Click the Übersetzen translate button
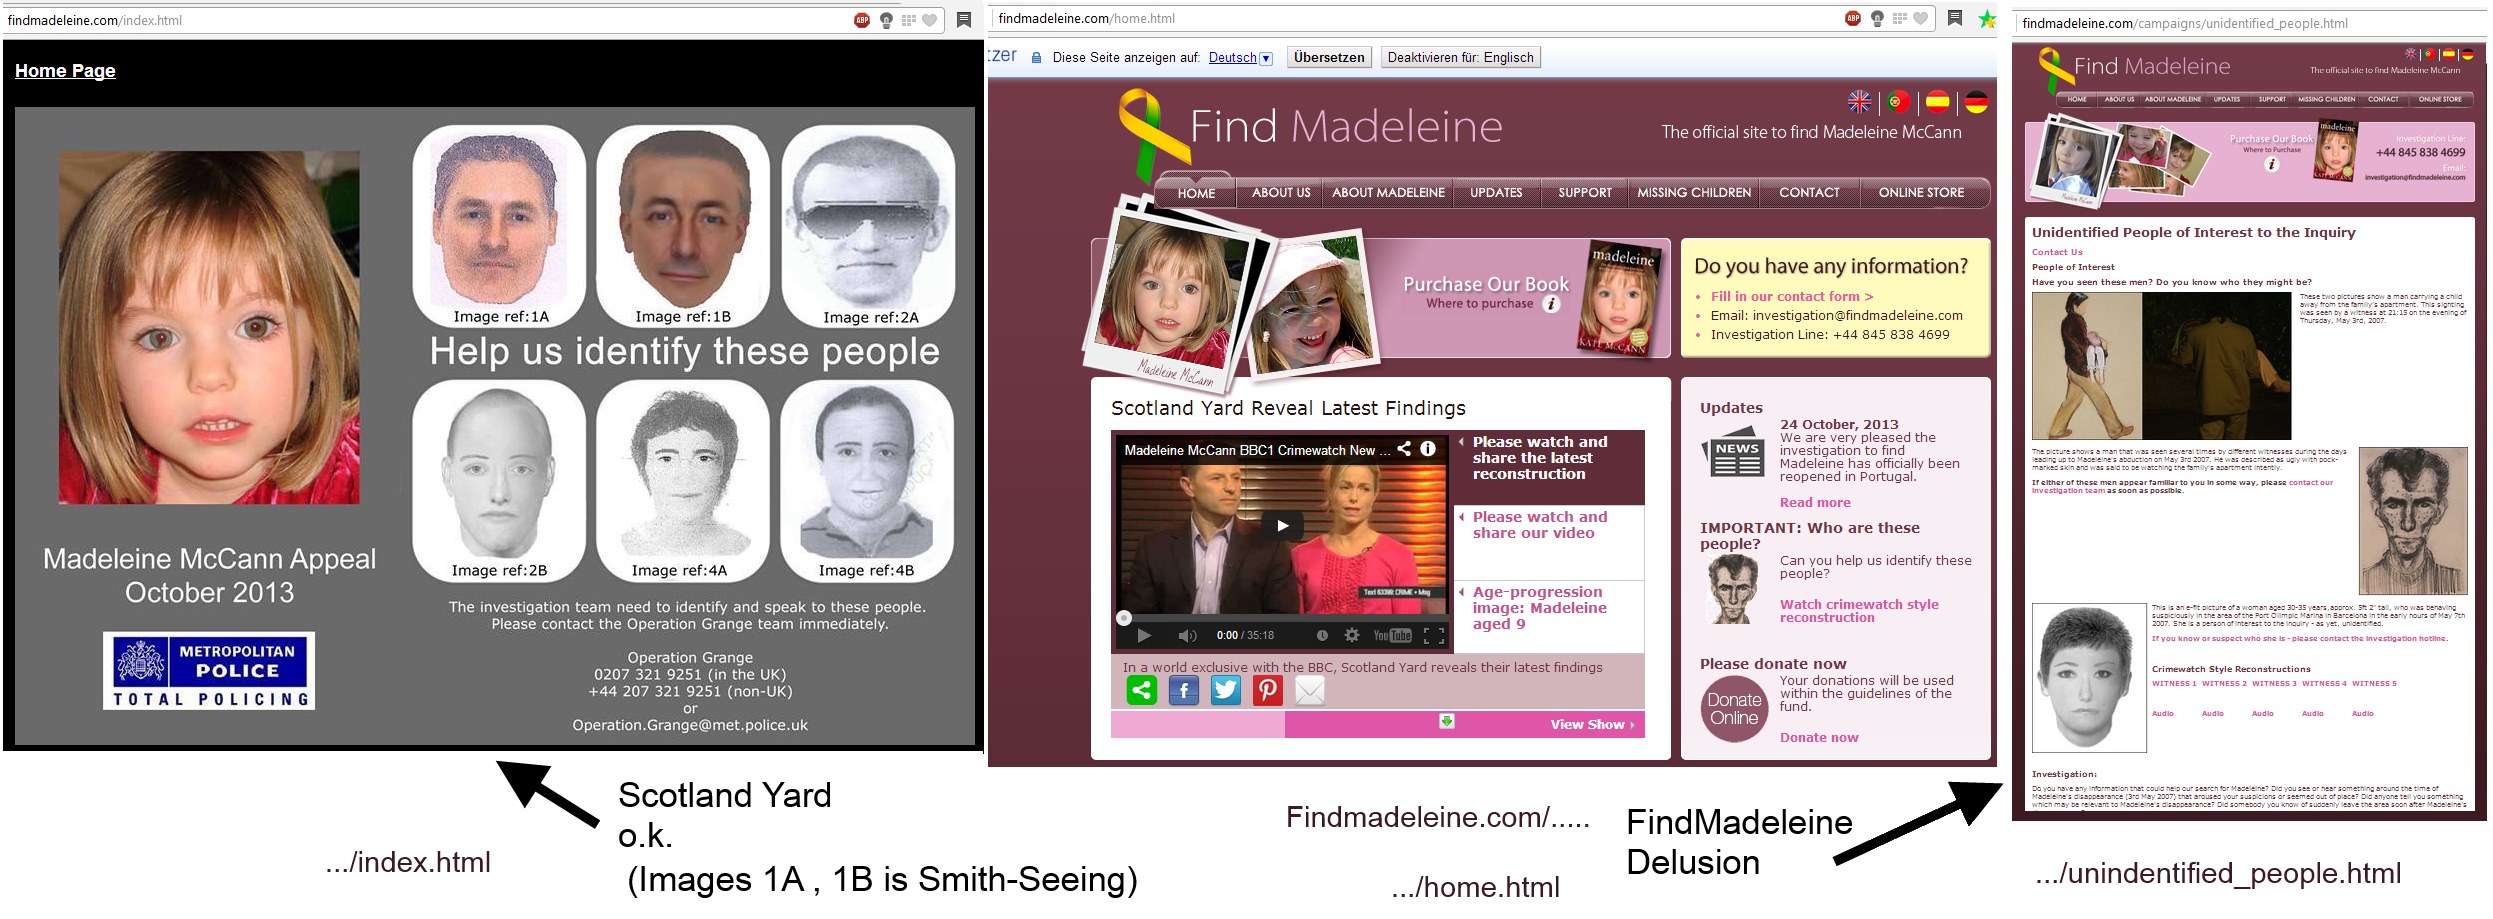Image resolution: width=2493 pixels, height=919 pixels. point(1328,58)
